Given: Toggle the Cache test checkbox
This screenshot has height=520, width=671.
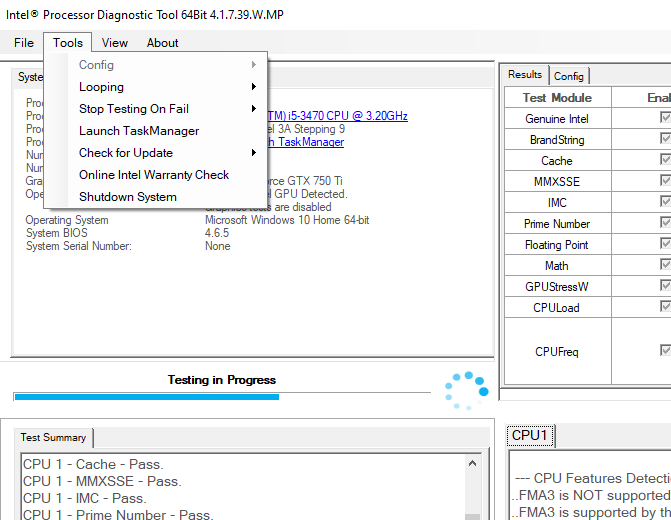Looking at the screenshot, I should tap(665, 159).
